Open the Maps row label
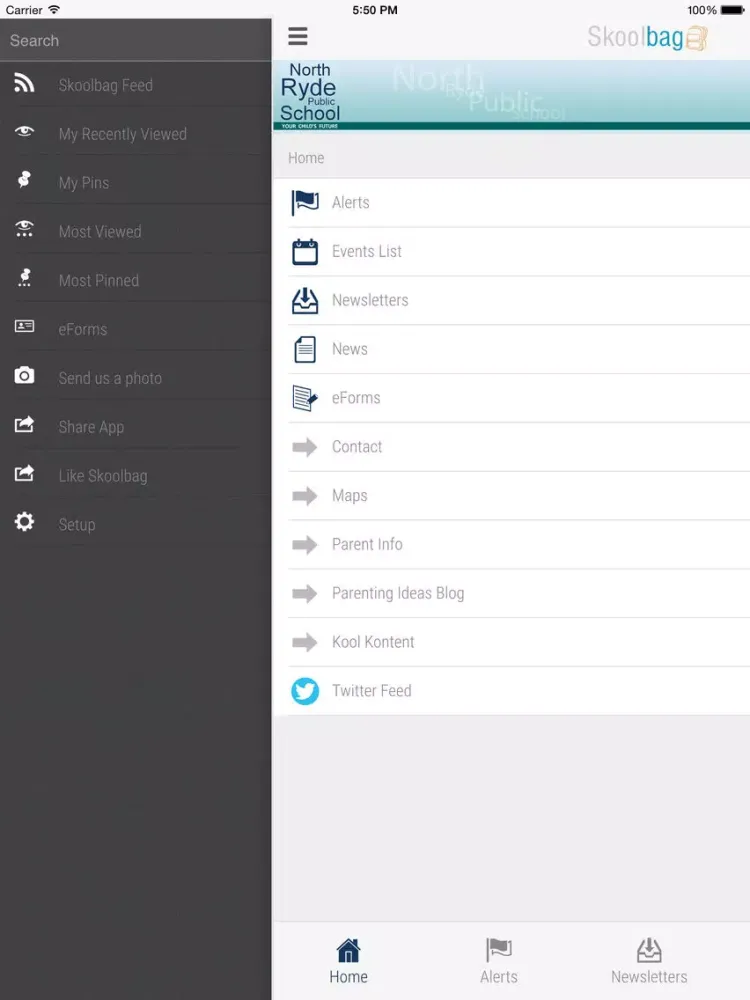The image size is (750, 1000). point(349,496)
